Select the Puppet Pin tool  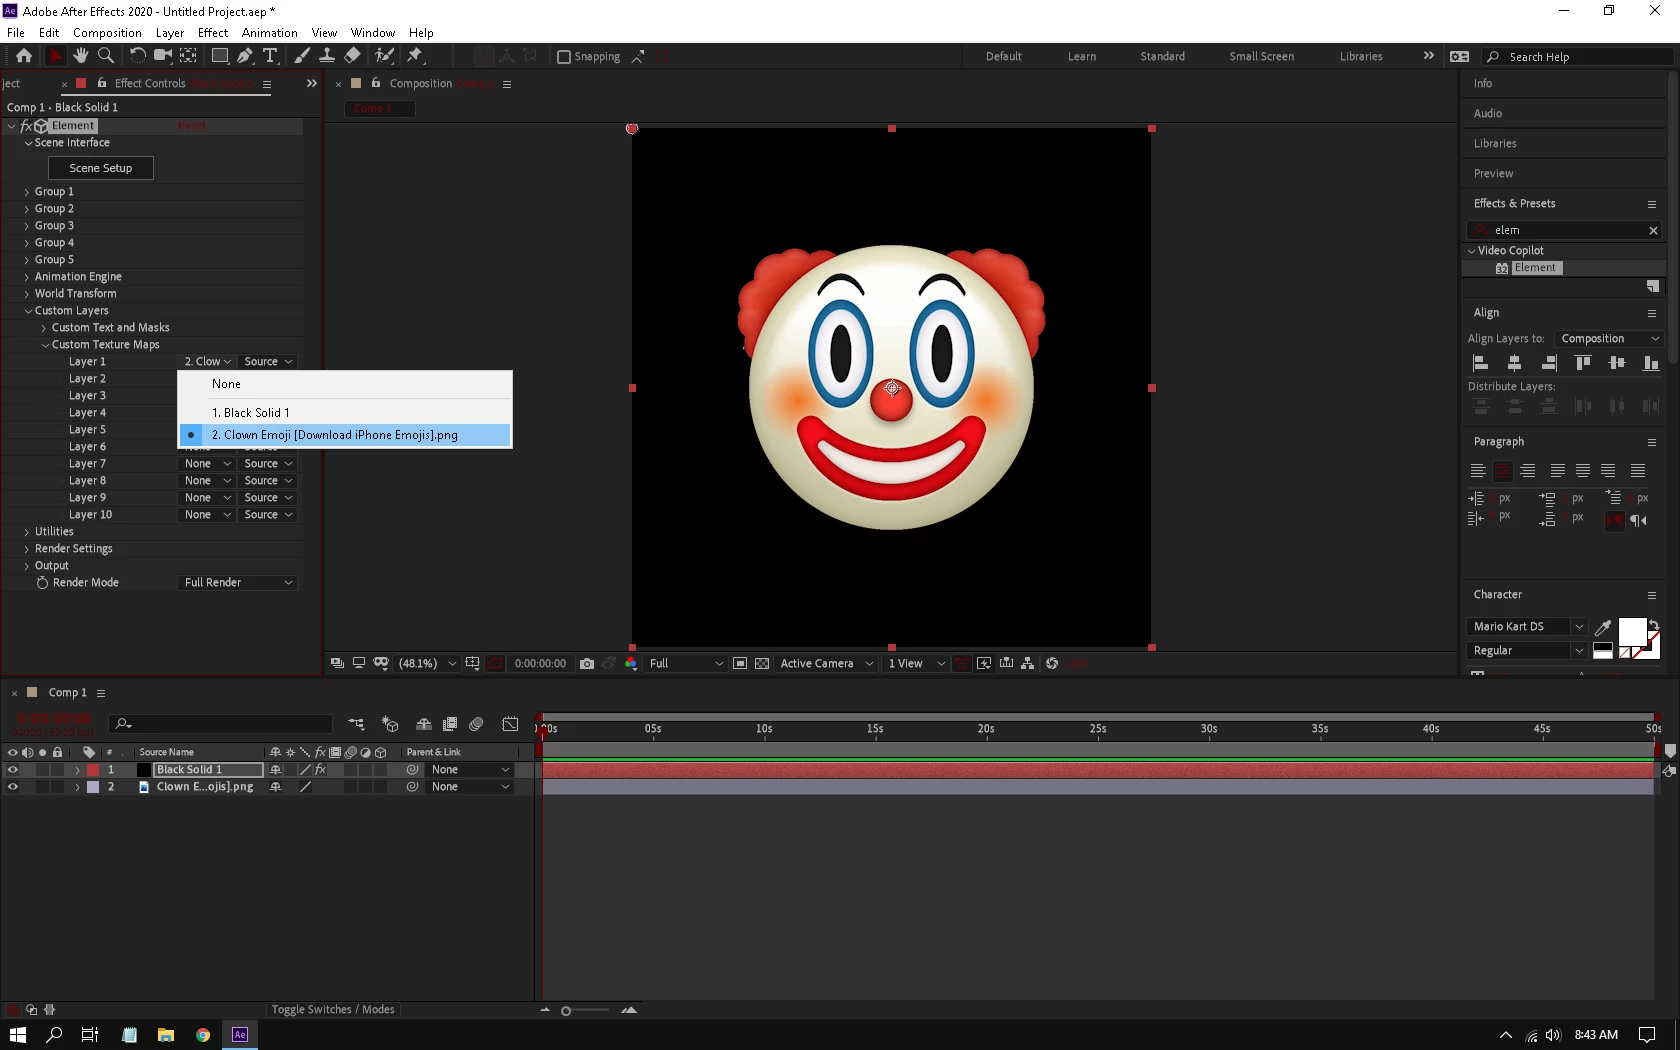415,56
